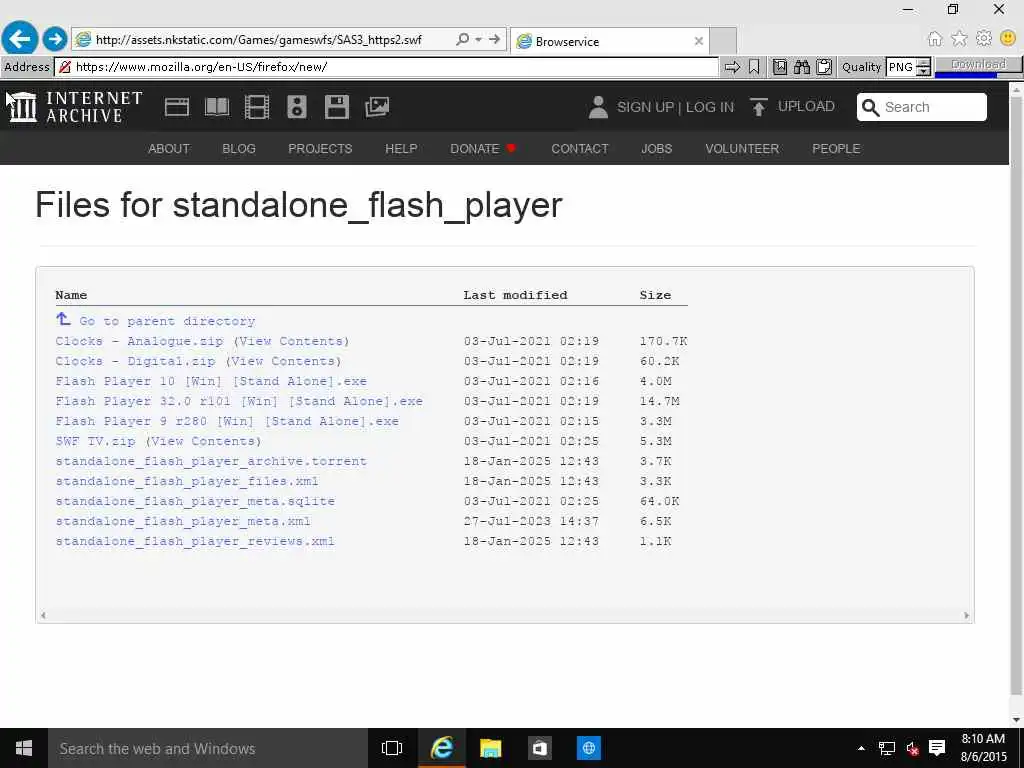Image resolution: width=1024 pixels, height=768 pixels.
Task: Click the blank new tab button
Action: pyautogui.click(x=723, y=41)
